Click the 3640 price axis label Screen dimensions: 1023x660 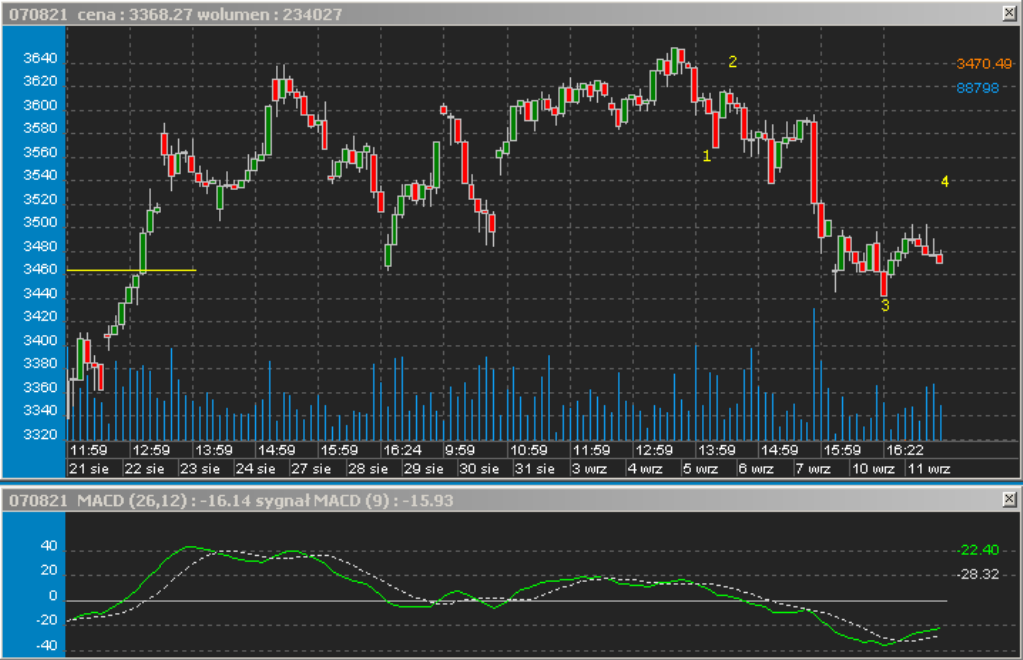tap(39, 58)
